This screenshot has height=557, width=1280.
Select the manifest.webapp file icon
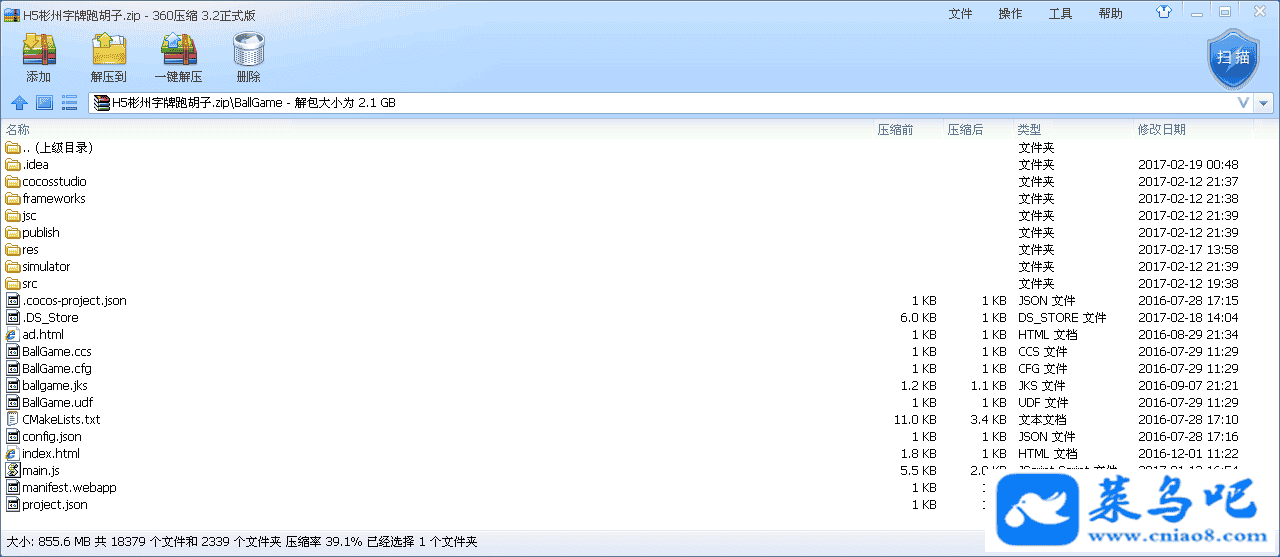tap(13, 488)
